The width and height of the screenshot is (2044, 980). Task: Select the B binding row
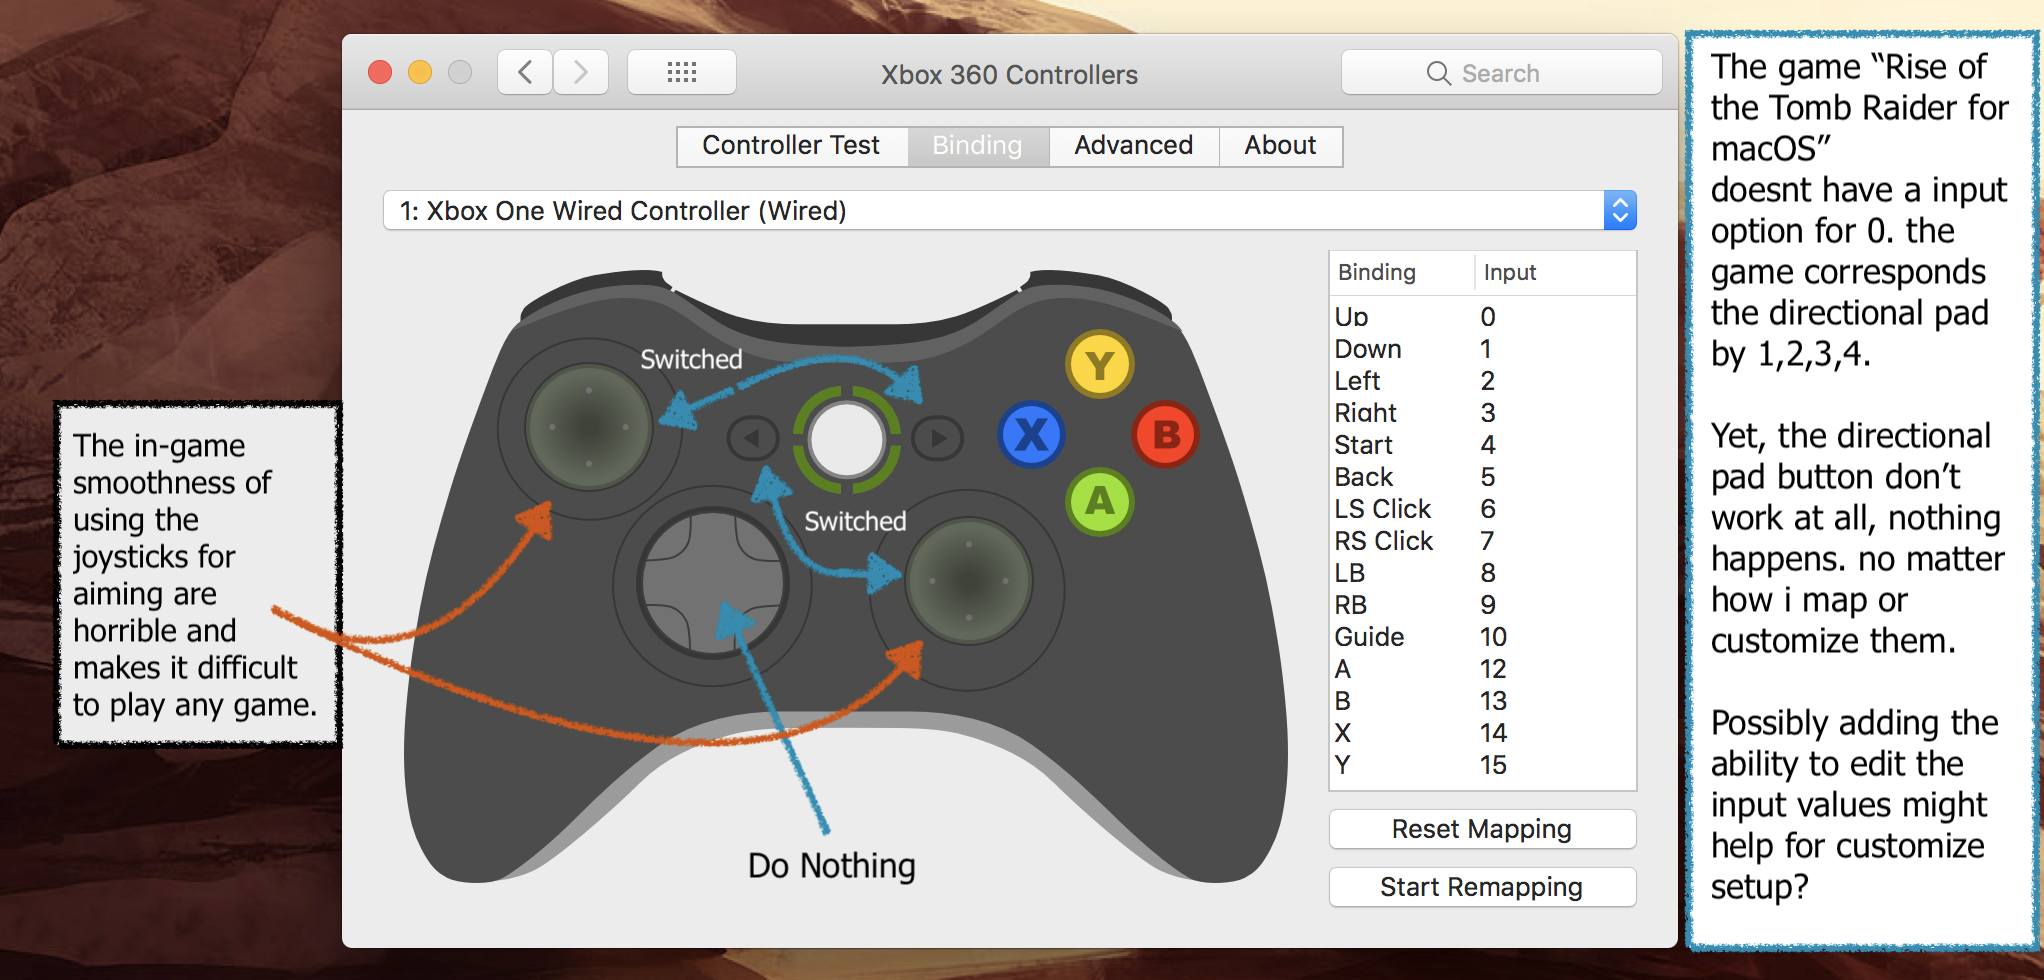(x=1482, y=701)
